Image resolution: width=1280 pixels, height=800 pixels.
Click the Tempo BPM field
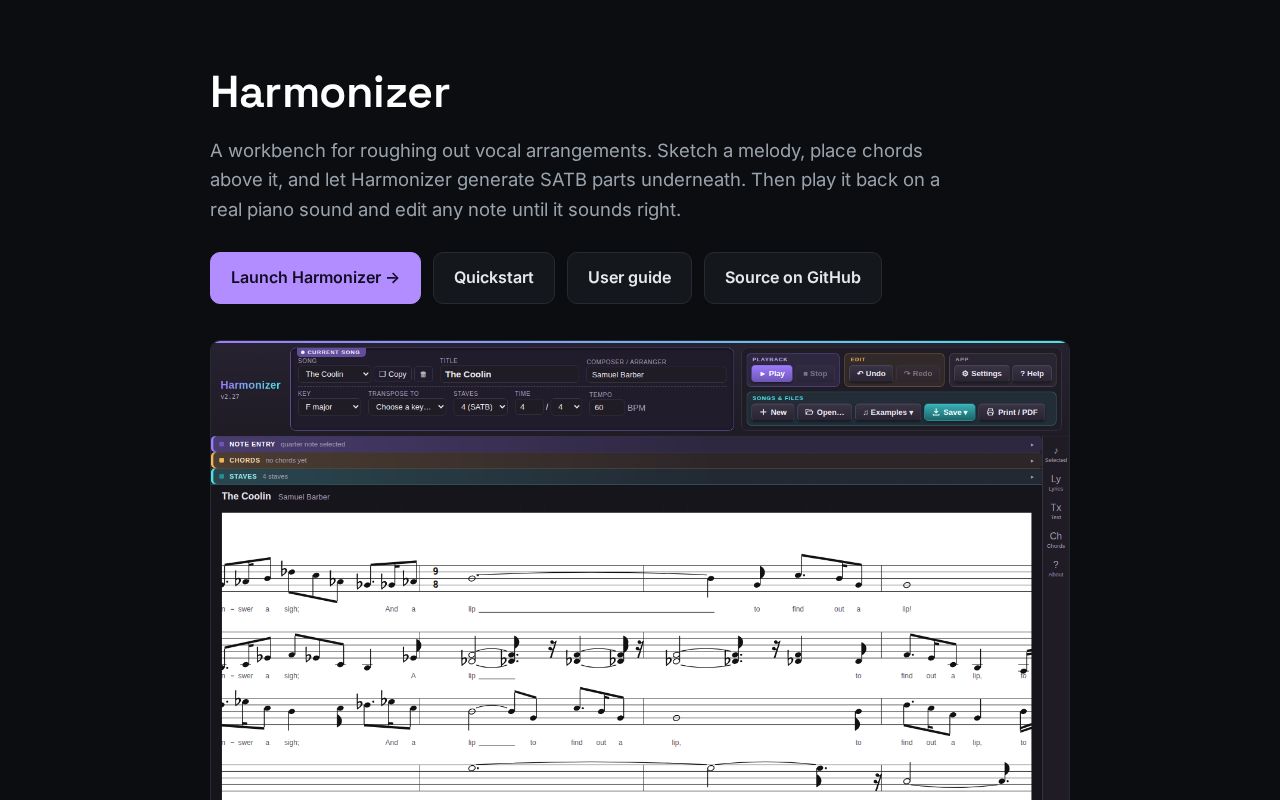(606, 407)
